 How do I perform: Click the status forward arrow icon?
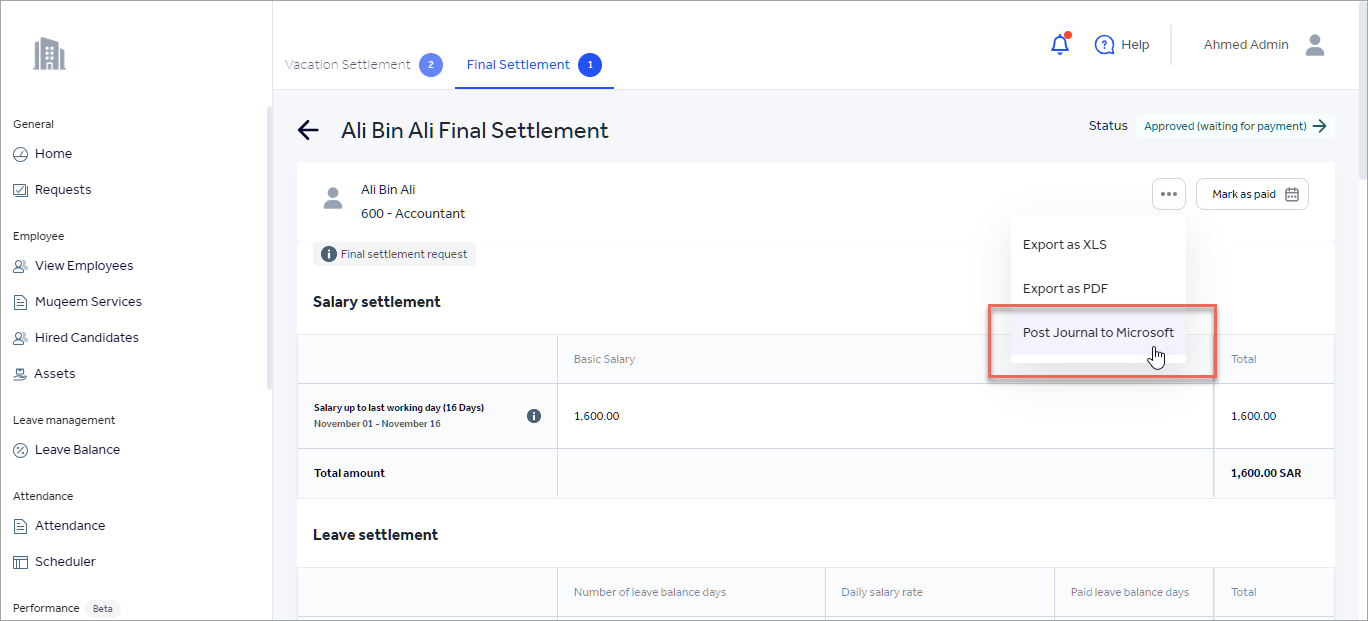pos(1320,126)
